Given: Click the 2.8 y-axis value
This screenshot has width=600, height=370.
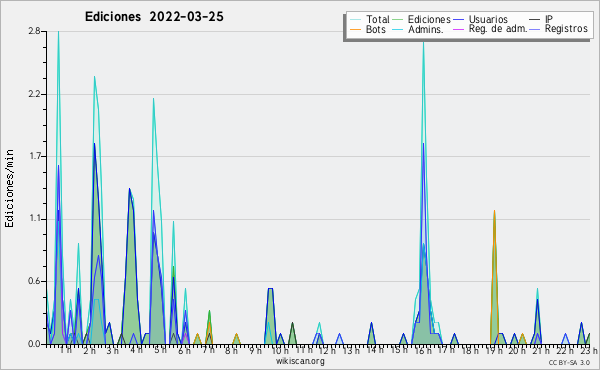Looking at the screenshot, I should 34,31.
